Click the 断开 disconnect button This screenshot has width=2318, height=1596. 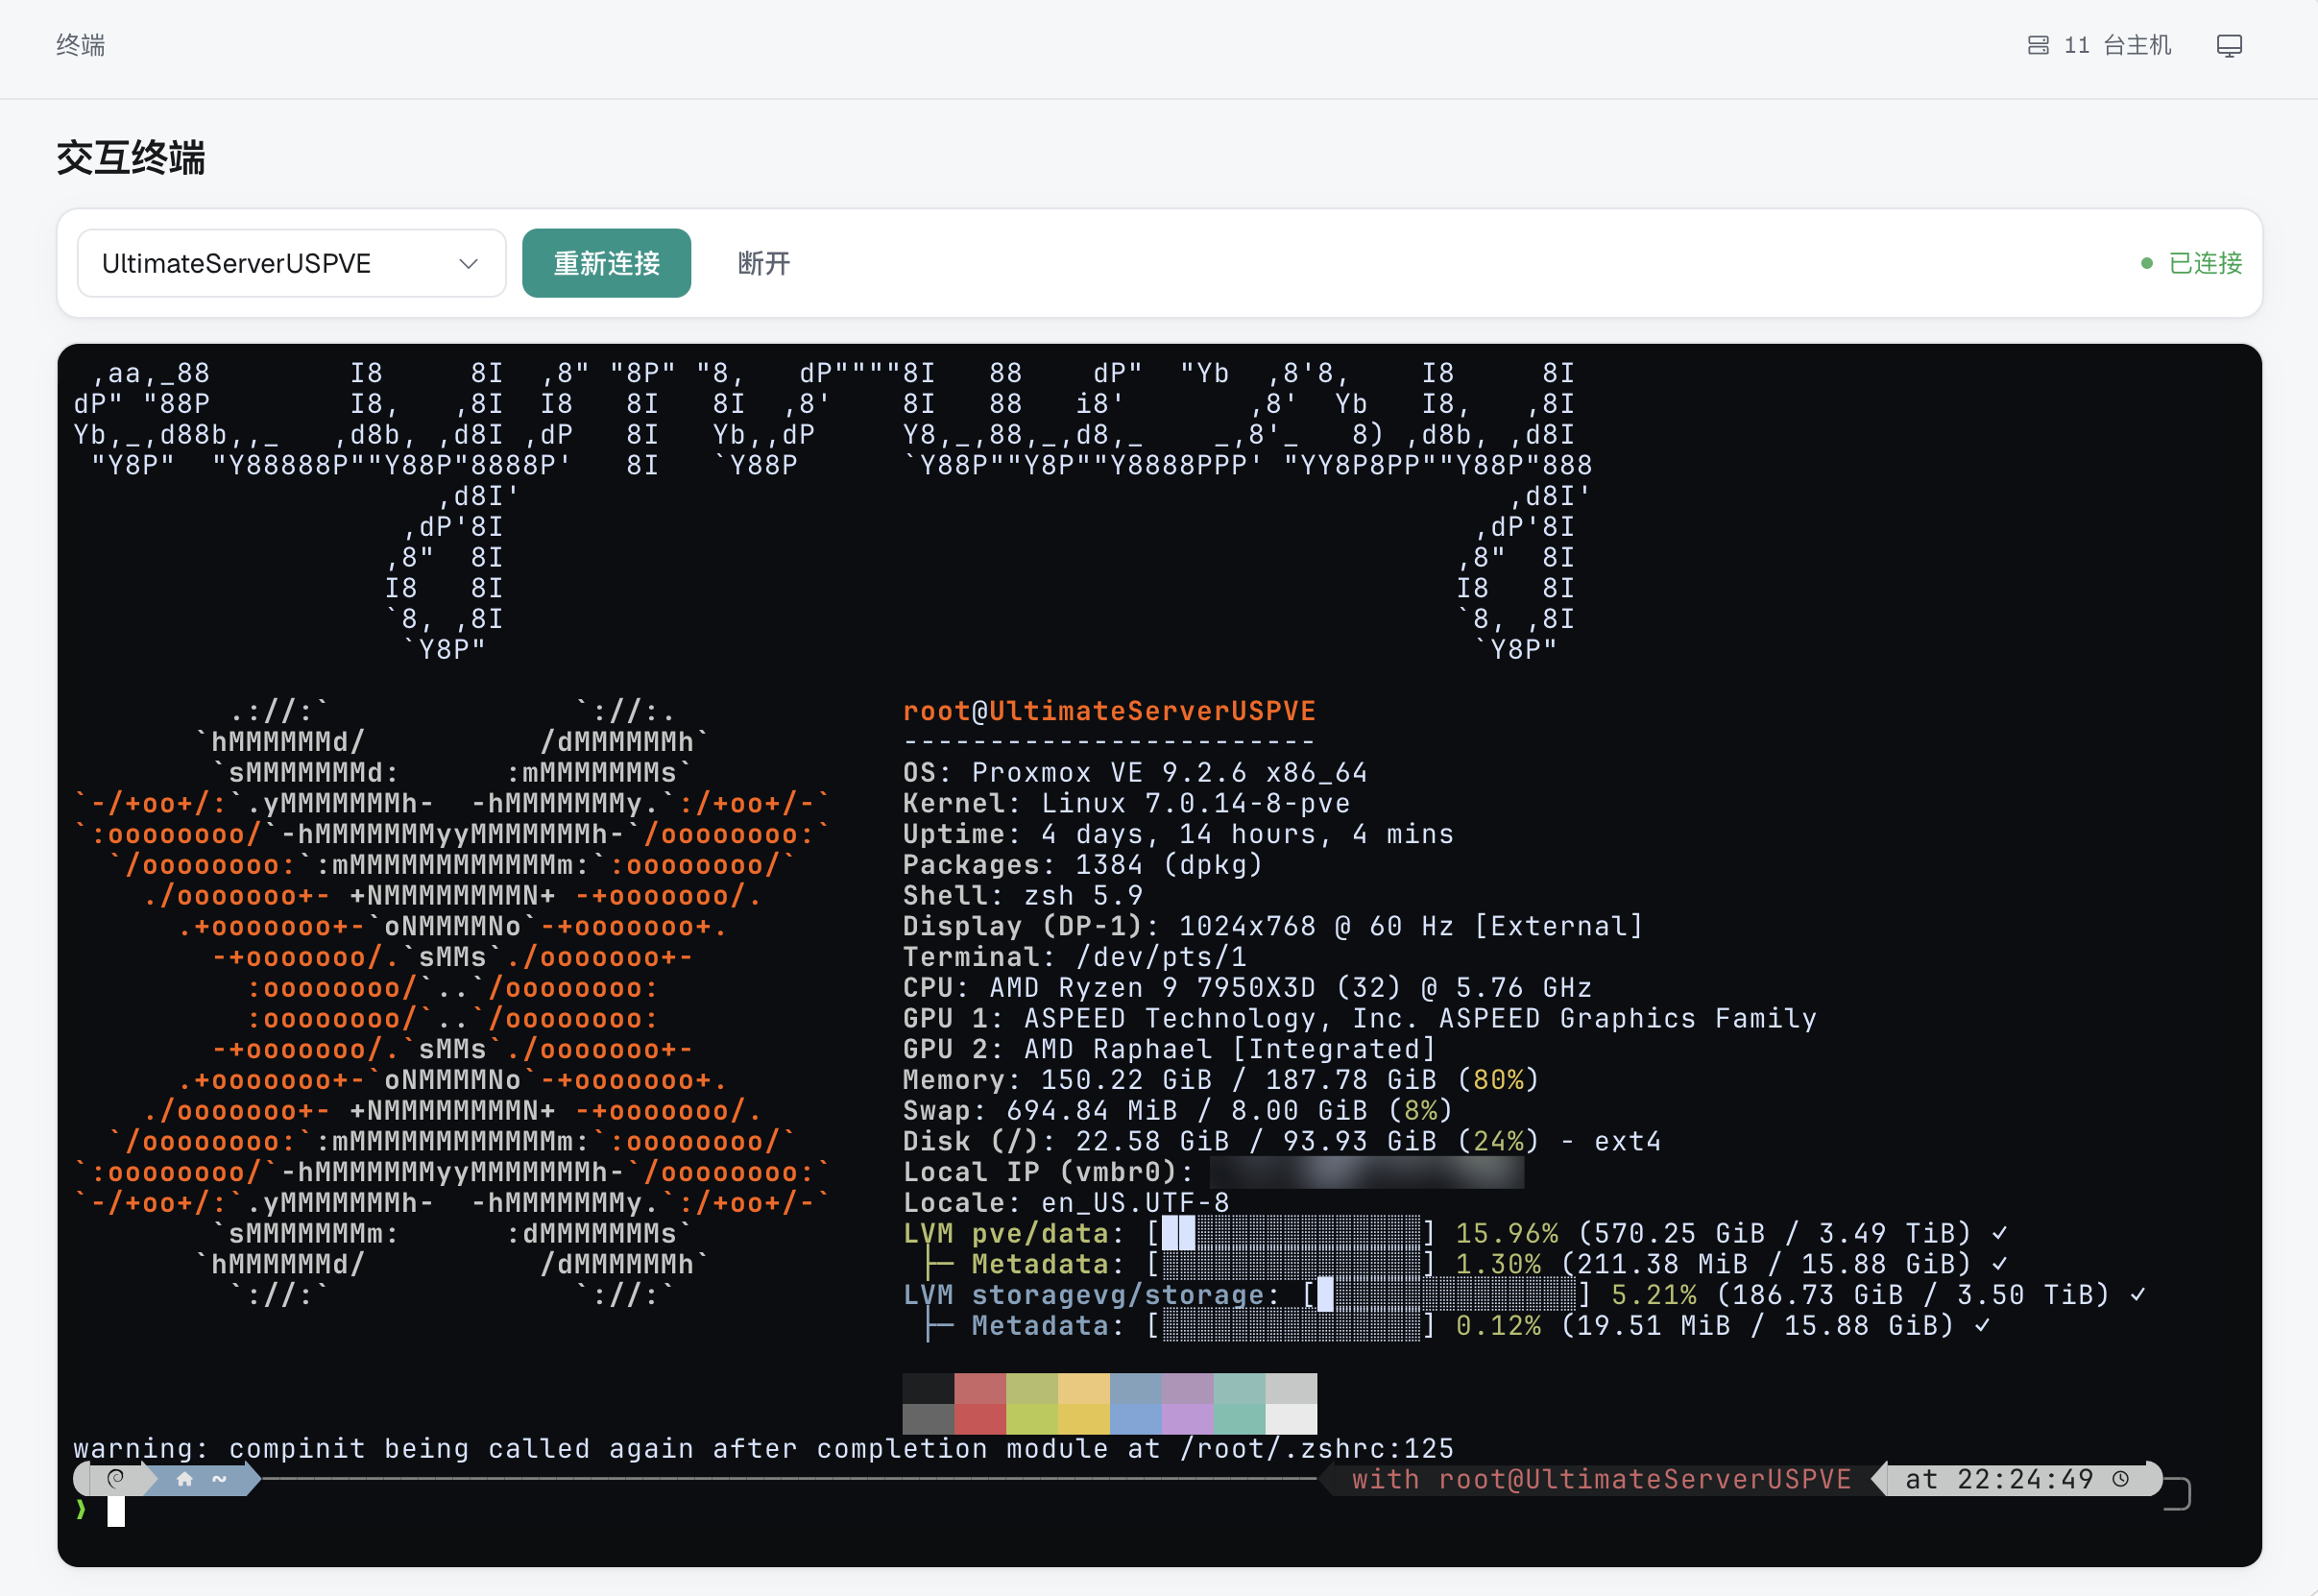764,263
